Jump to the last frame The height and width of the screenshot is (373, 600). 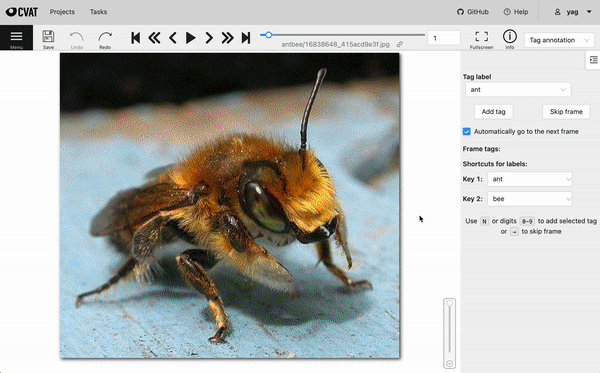[246, 38]
